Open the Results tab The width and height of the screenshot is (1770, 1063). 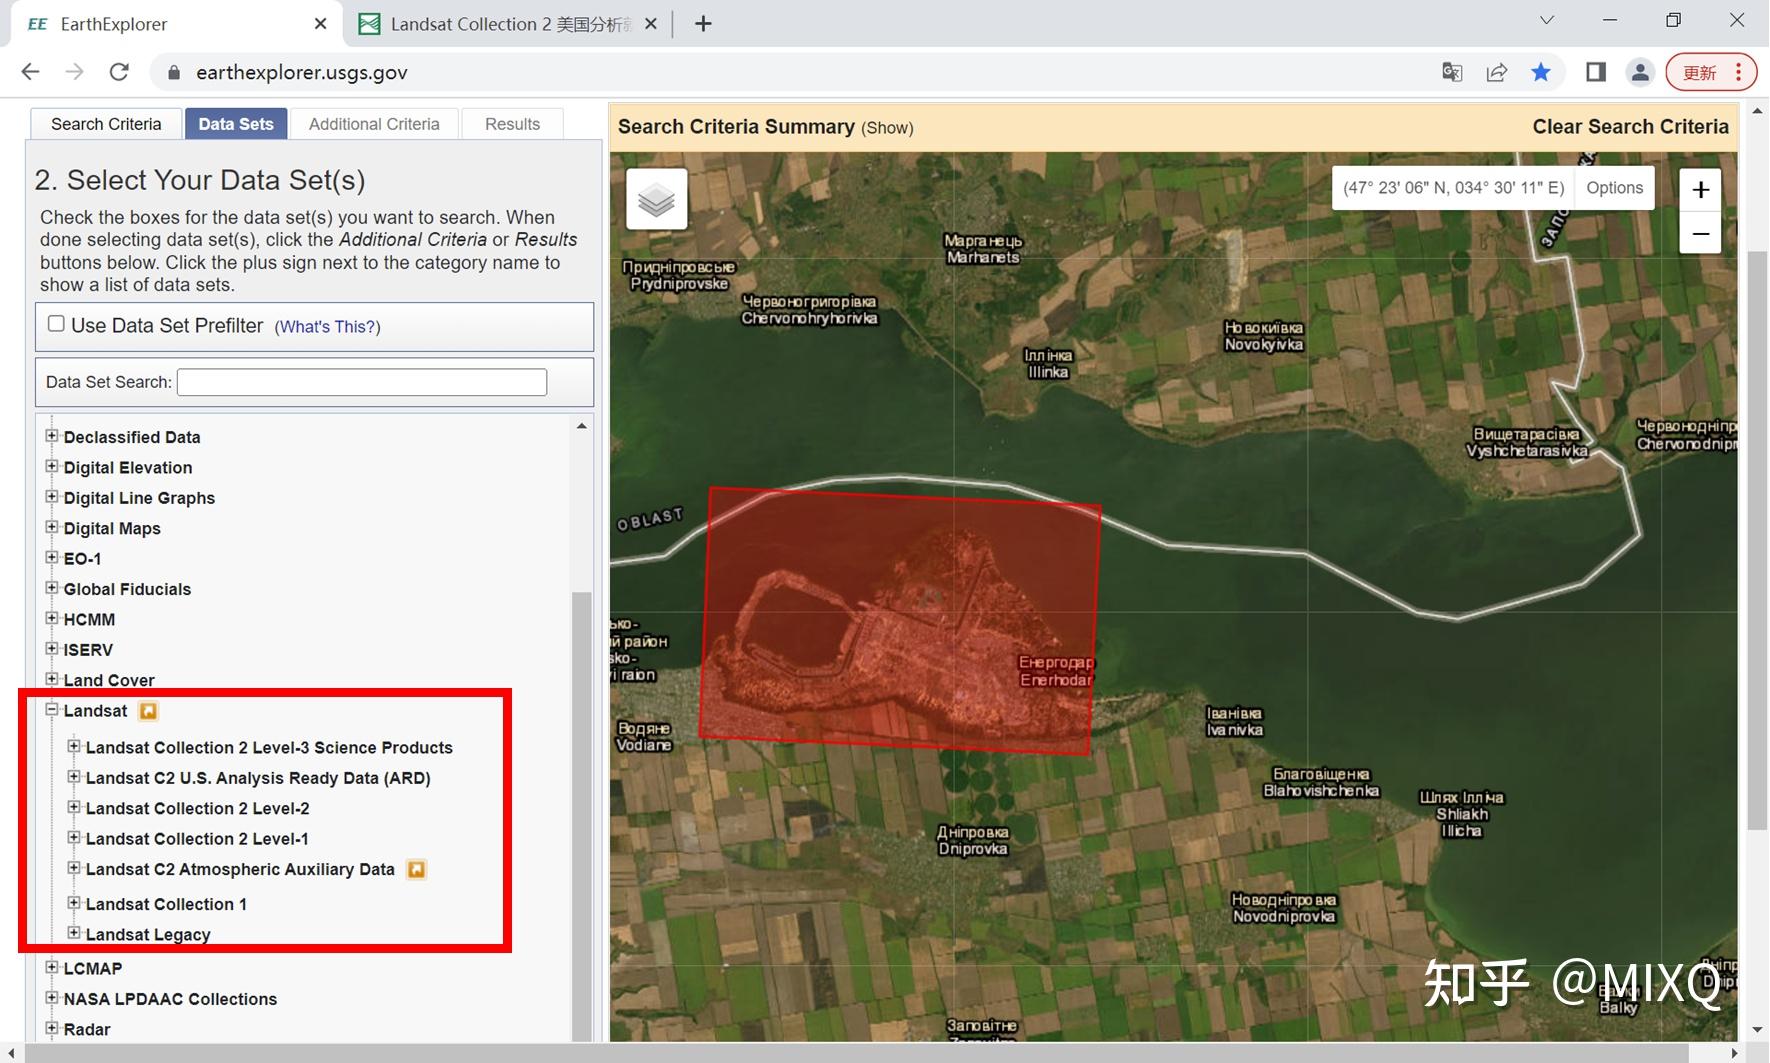tap(512, 124)
